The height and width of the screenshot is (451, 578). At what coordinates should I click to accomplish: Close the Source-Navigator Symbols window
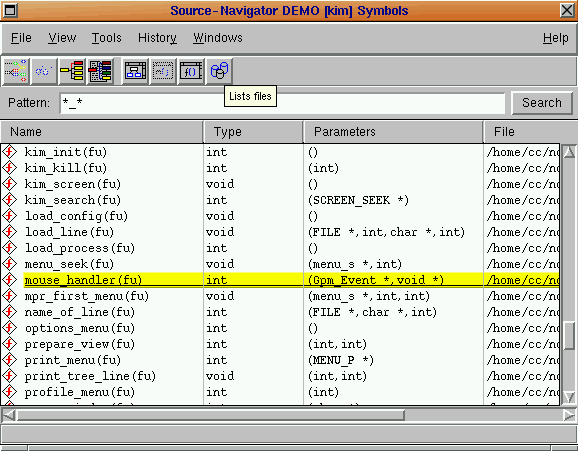click(x=567, y=10)
